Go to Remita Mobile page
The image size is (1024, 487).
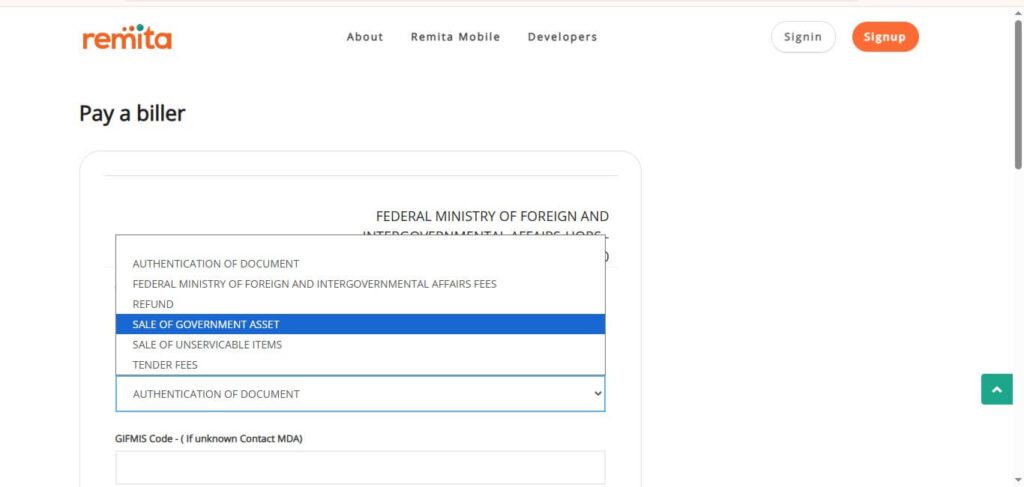tap(455, 37)
